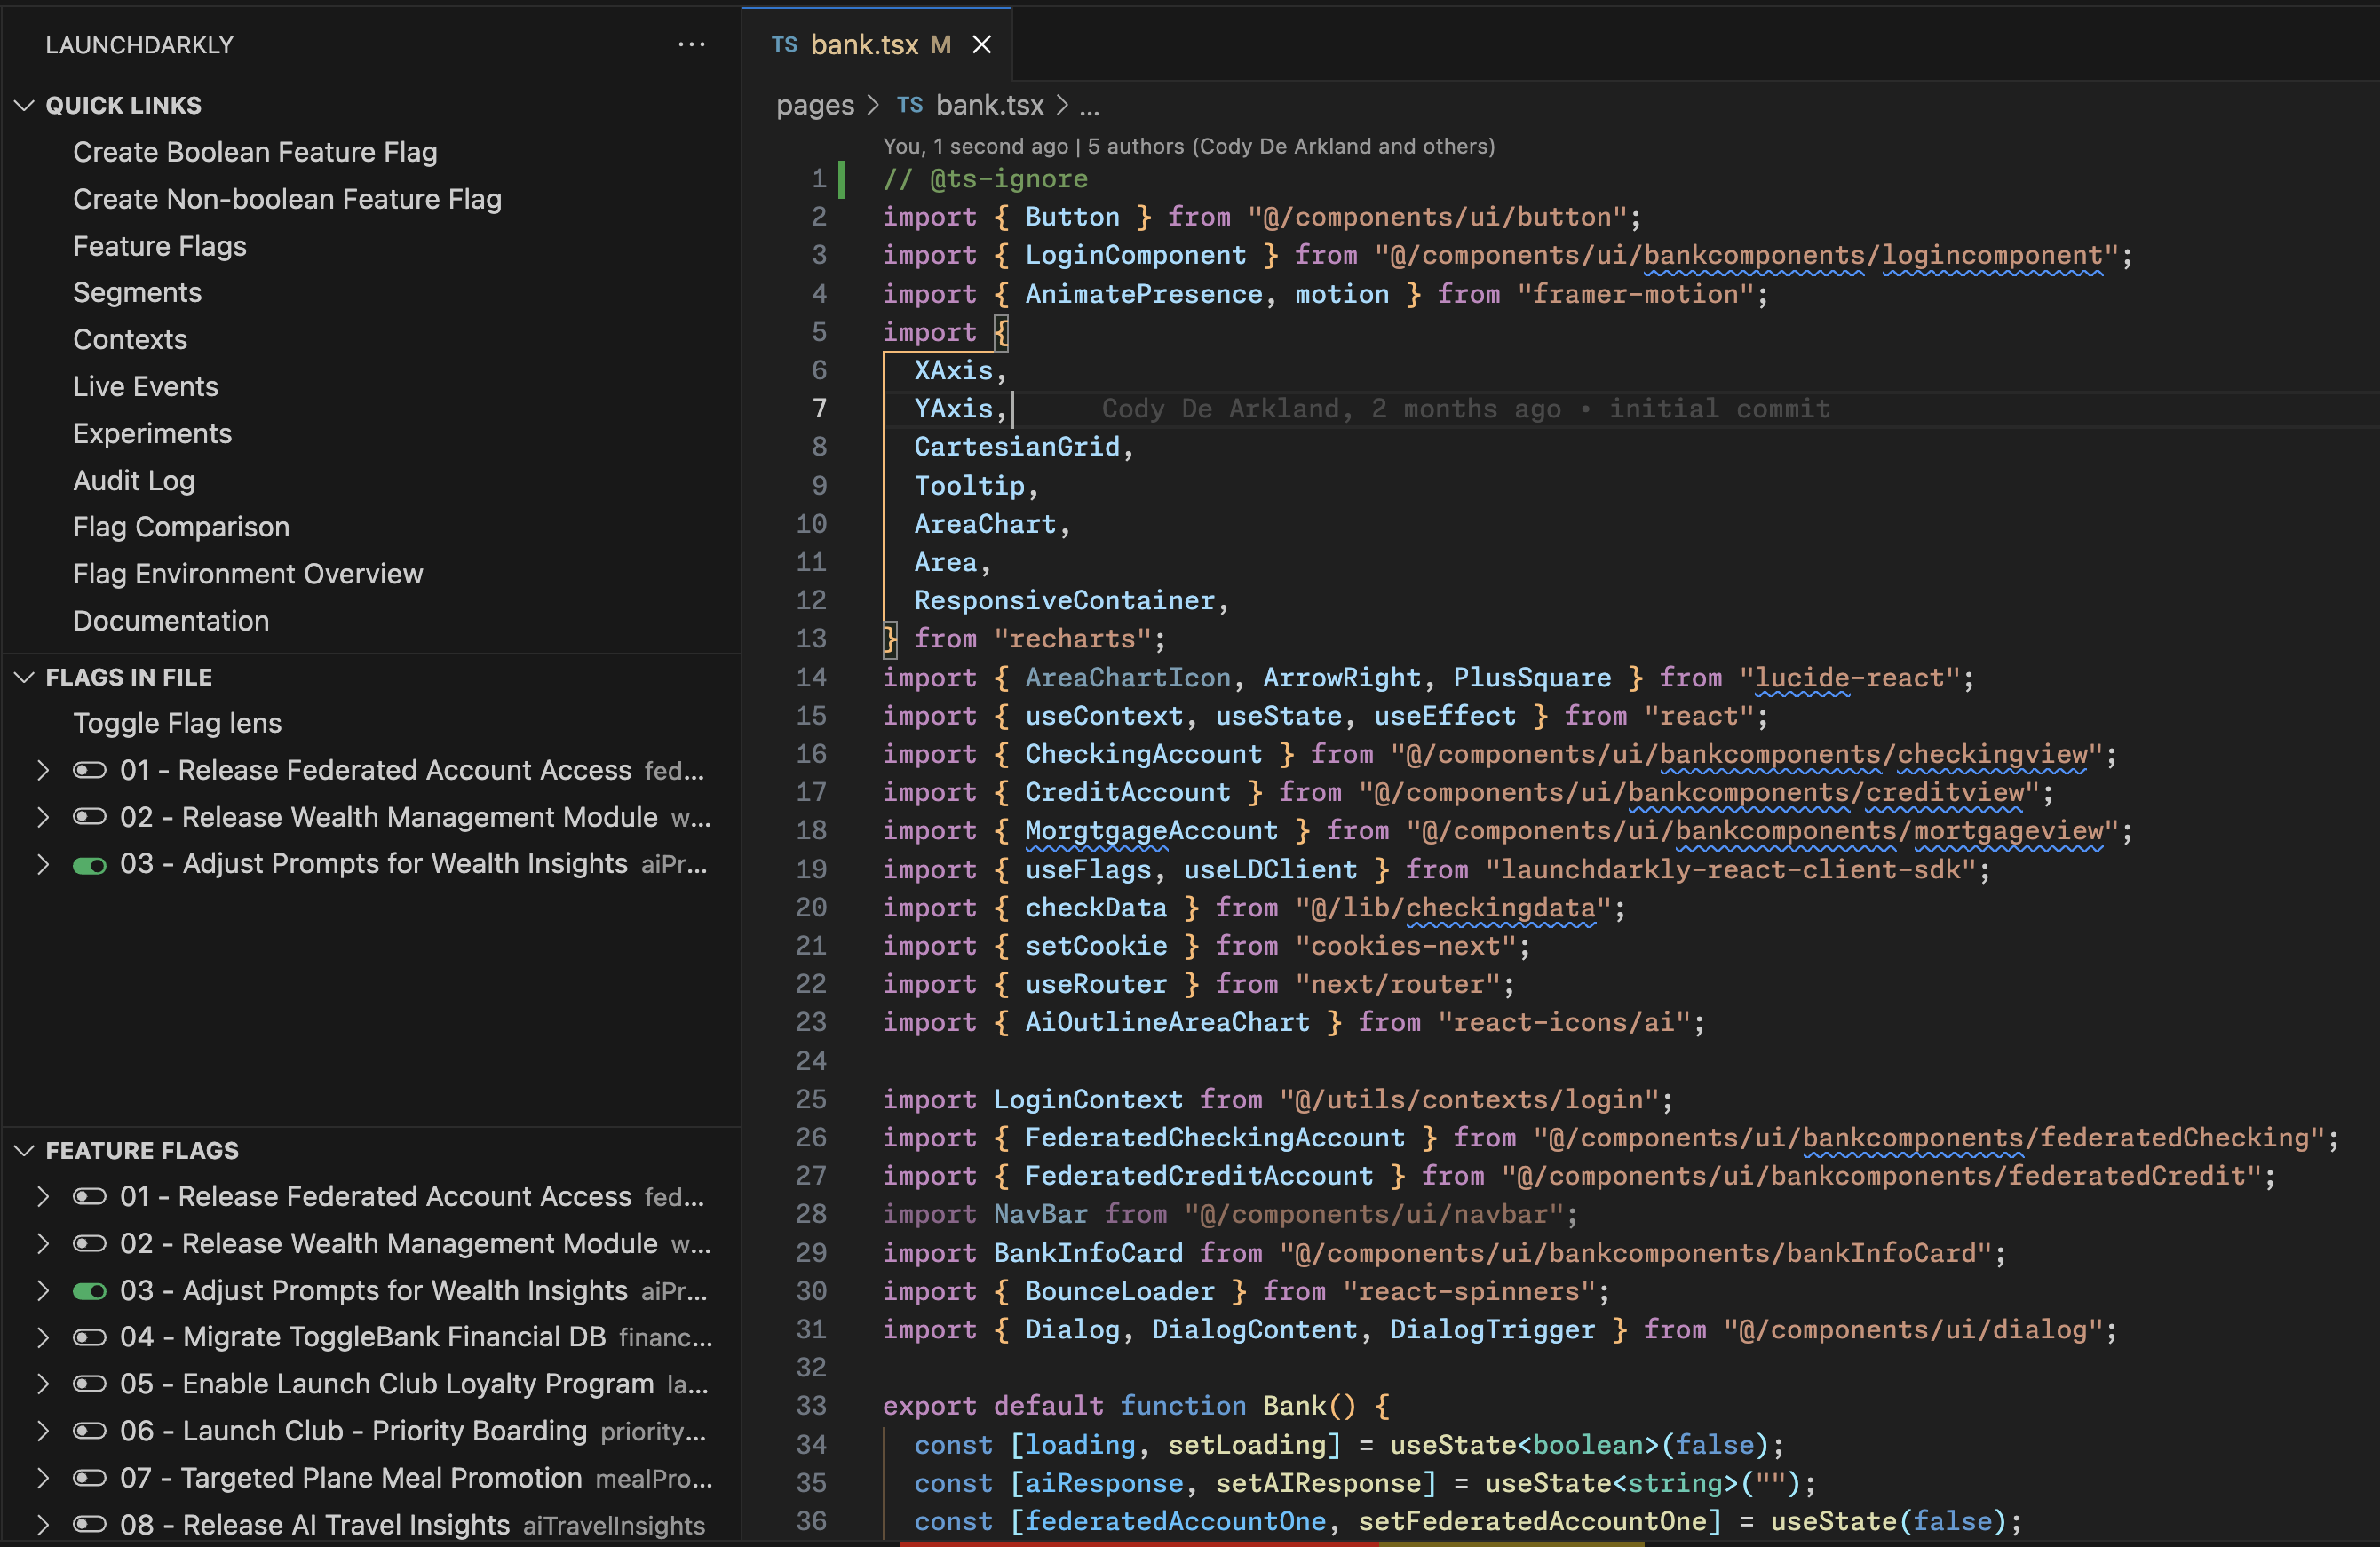Image resolution: width=2380 pixels, height=1547 pixels.
Task: Click the More Actions (…) icon in LaunchDarkly panel
Action: point(692,44)
